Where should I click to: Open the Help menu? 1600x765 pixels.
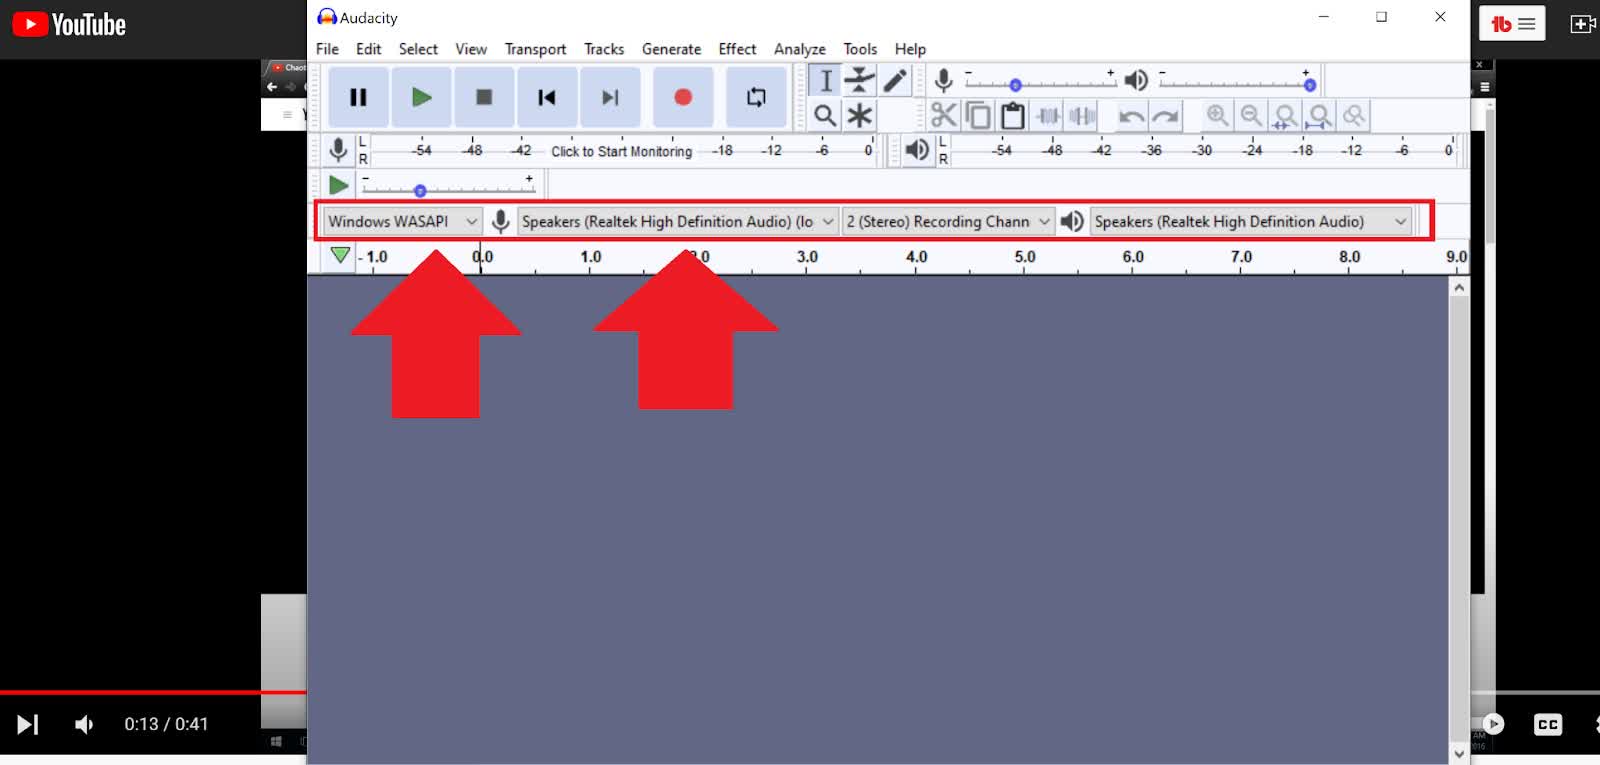[x=910, y=49]
